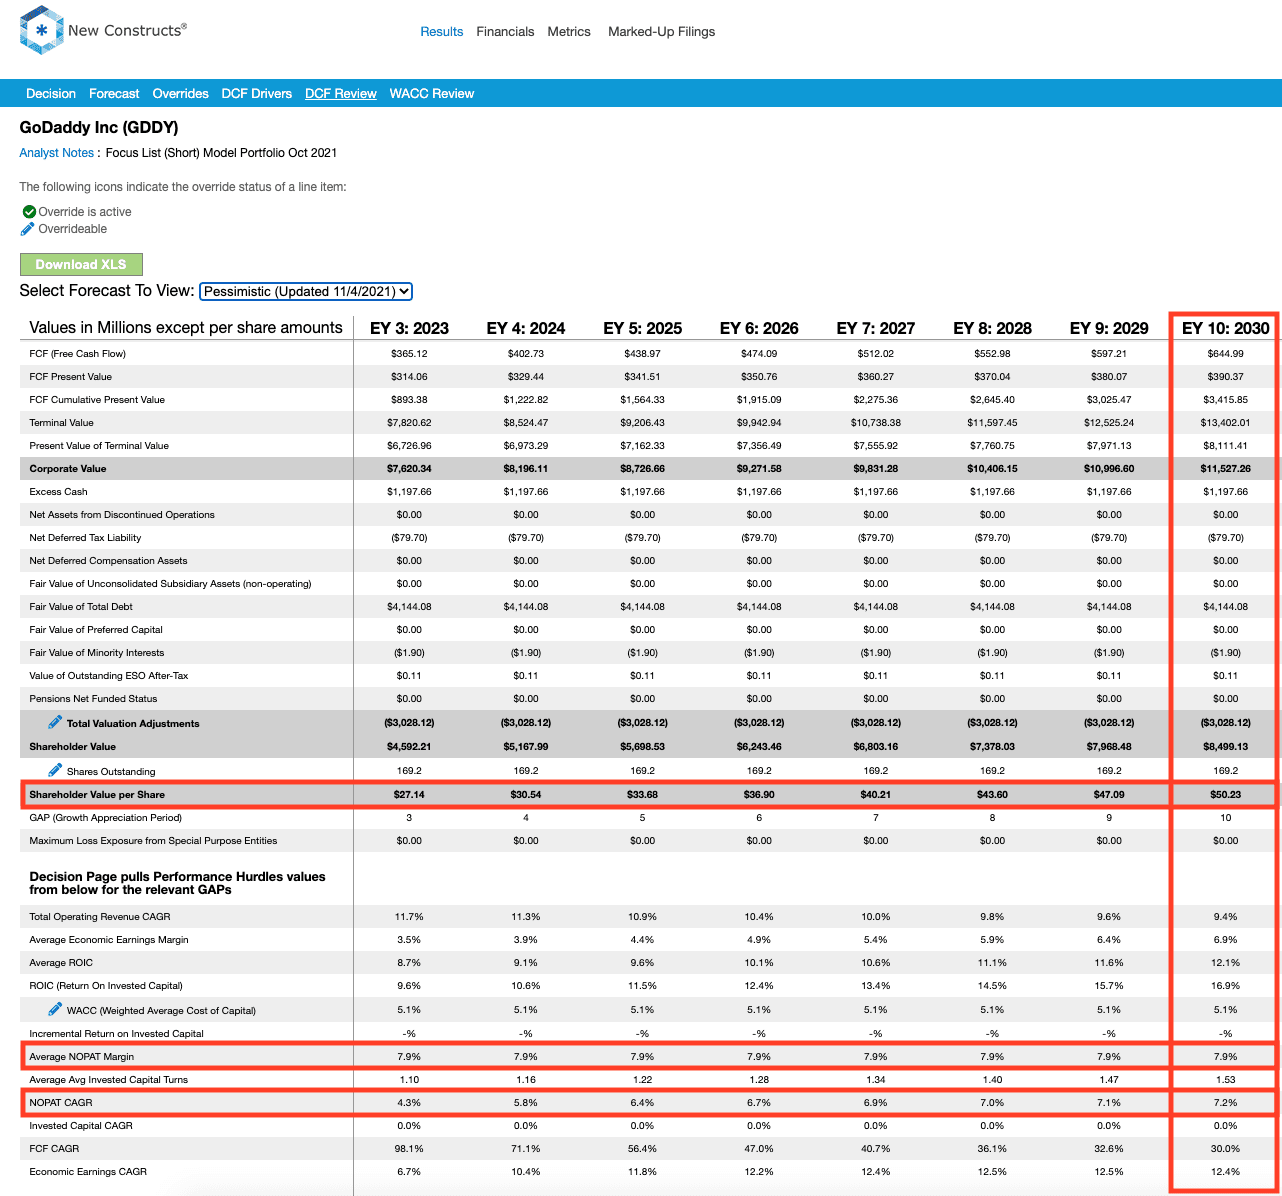The width and height of the screenshot is (1282, 1196).
Task: Switch to the DCF Drivers tab
Action: tap(257, 94)
